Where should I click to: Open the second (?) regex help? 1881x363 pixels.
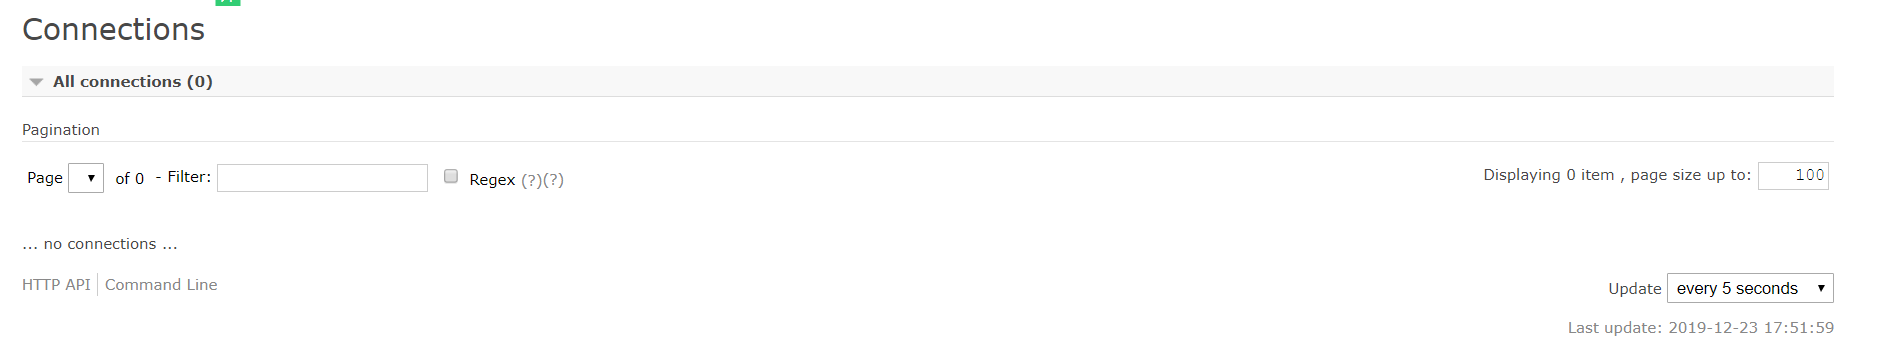(553, 180)
